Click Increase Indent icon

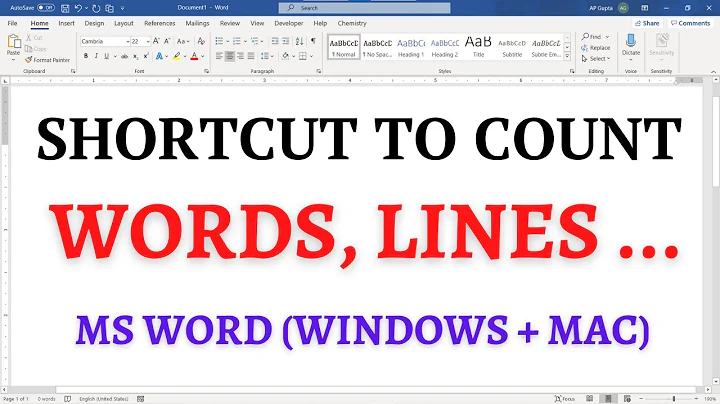[x=286, y=41]
